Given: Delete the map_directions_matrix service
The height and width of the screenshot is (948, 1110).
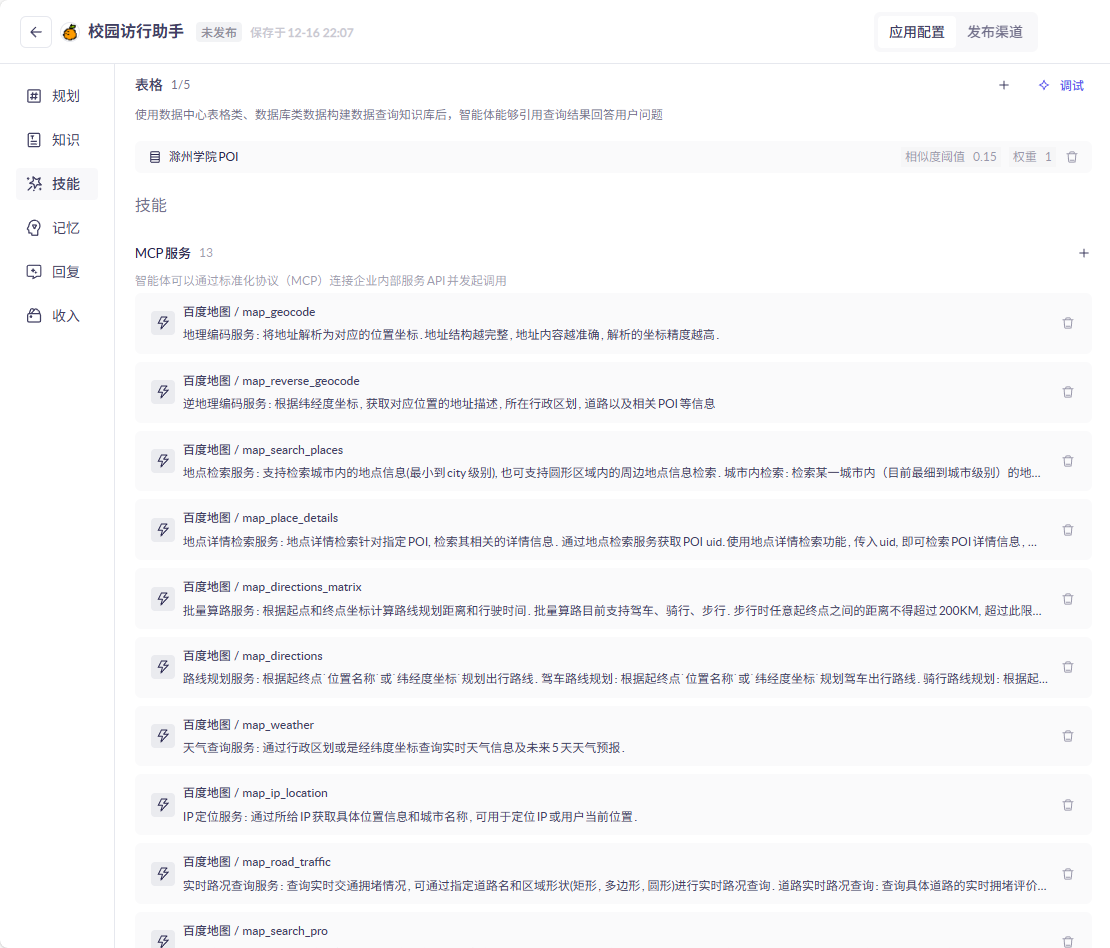Looking at the screenshot, I should (1068, 599).
